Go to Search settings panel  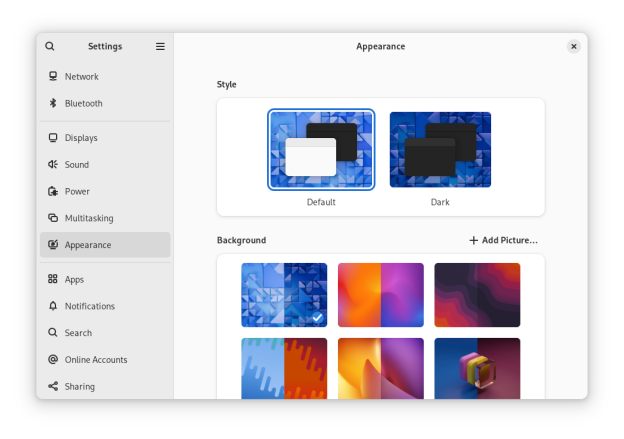coord(78,333)
